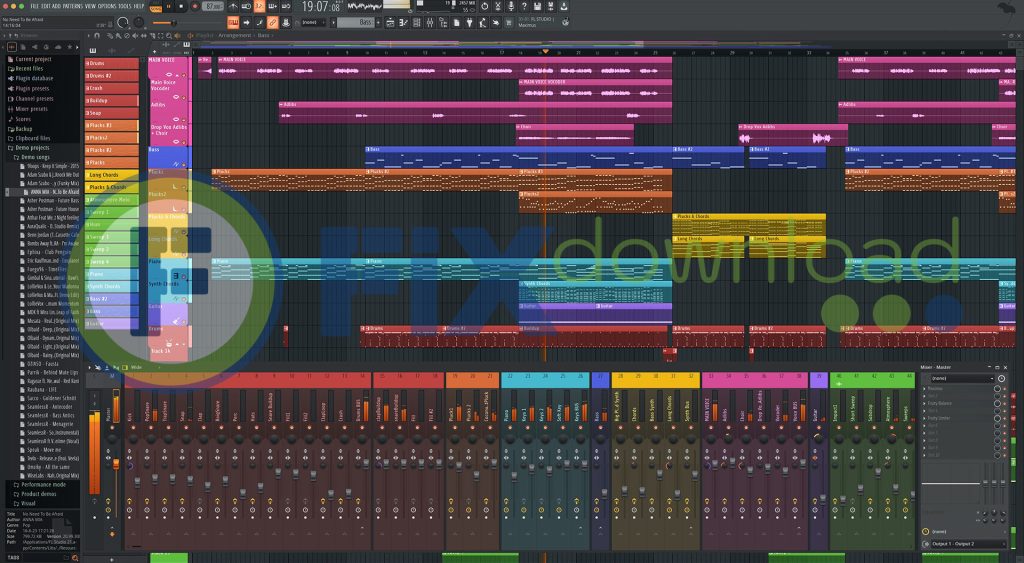This screenshot has height=563, width=1024.
Task: Collapse the Demo projects folder
Action: click(x=32, y=147)
